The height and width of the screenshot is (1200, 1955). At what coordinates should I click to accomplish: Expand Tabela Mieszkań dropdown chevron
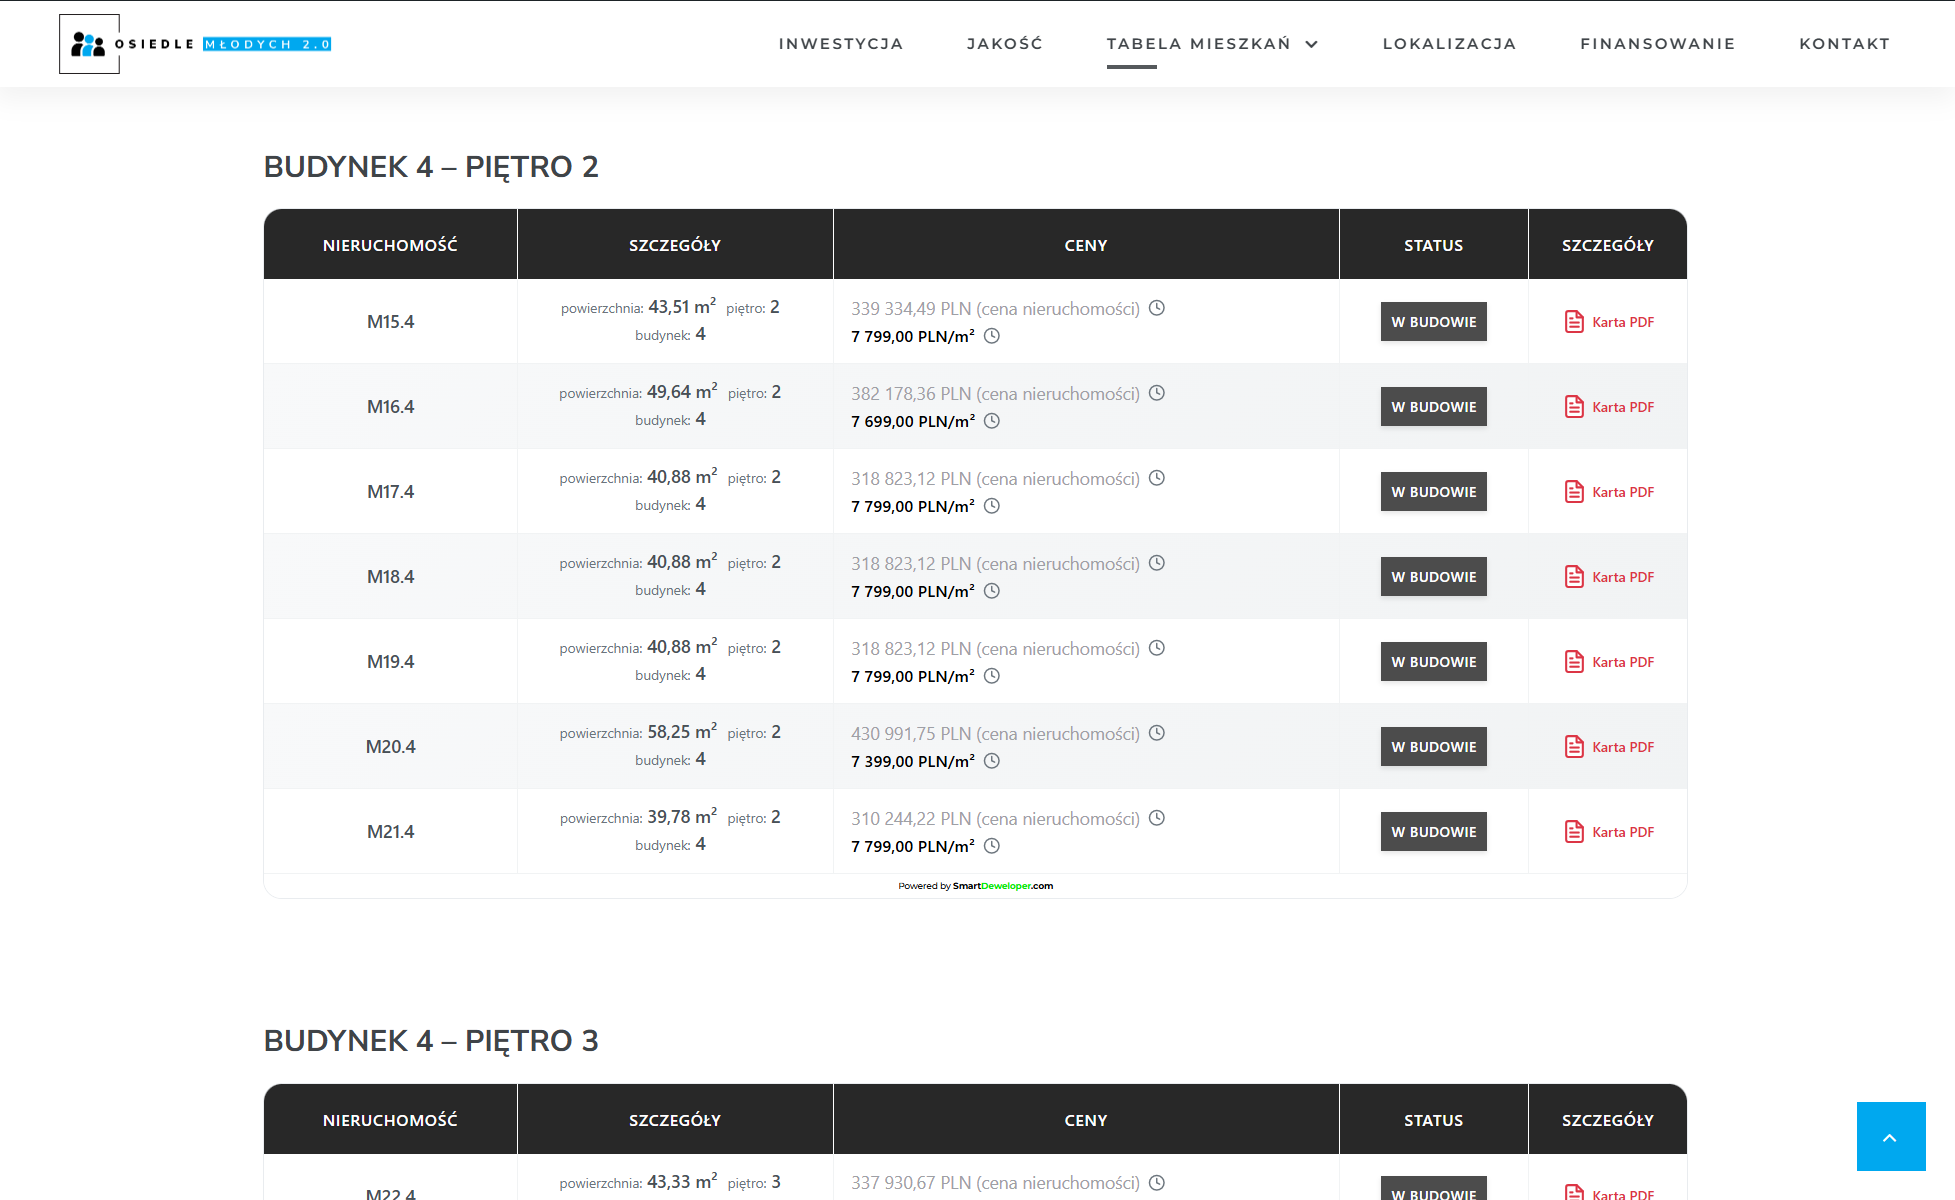(1312, 44)
